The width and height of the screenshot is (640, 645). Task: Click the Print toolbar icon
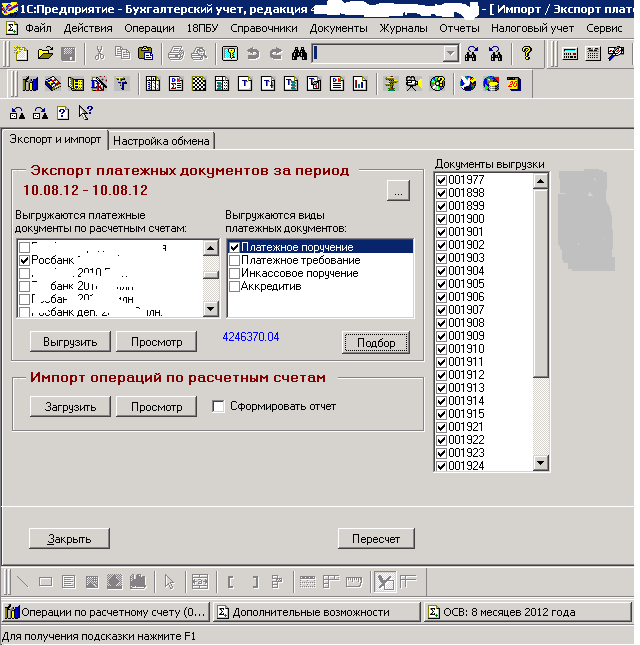(176, 53)
